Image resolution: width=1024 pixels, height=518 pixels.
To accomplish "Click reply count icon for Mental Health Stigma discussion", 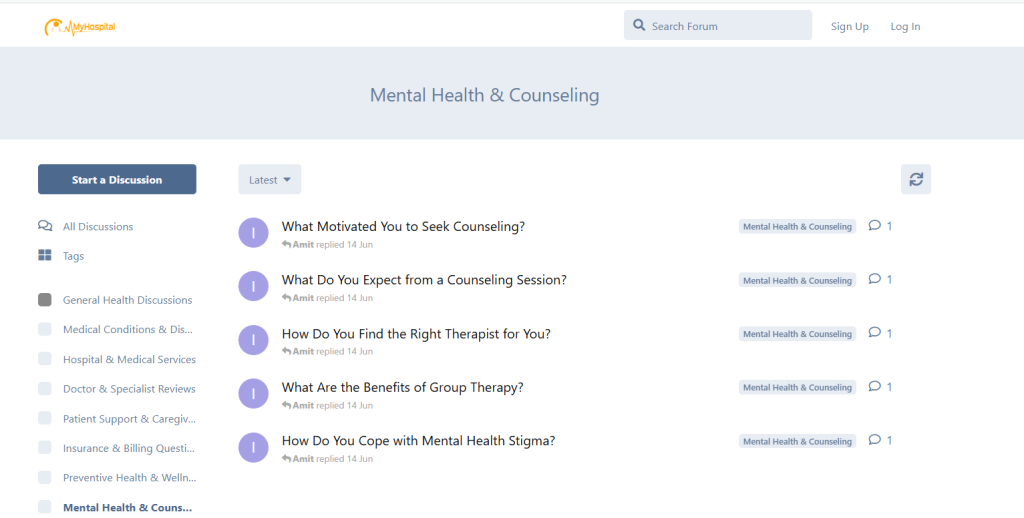I will pos(875,440).
